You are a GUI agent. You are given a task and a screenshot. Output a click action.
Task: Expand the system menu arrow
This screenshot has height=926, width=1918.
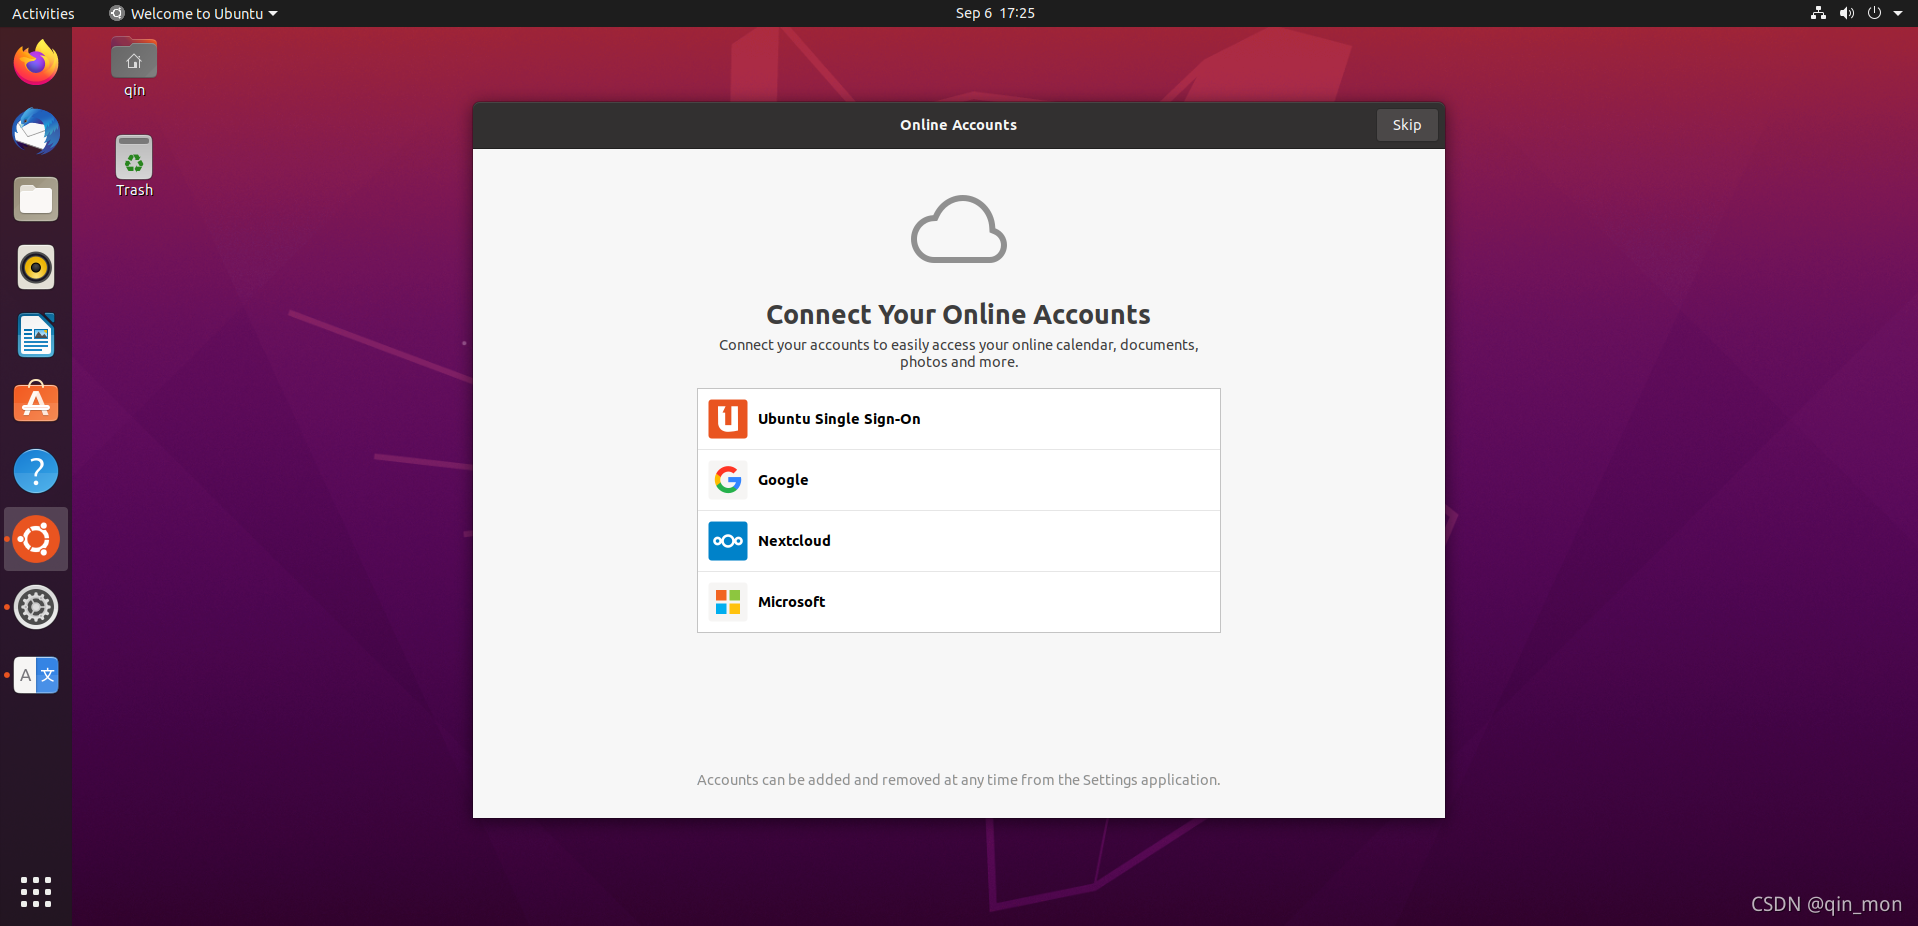click(x=1898, y=13)
